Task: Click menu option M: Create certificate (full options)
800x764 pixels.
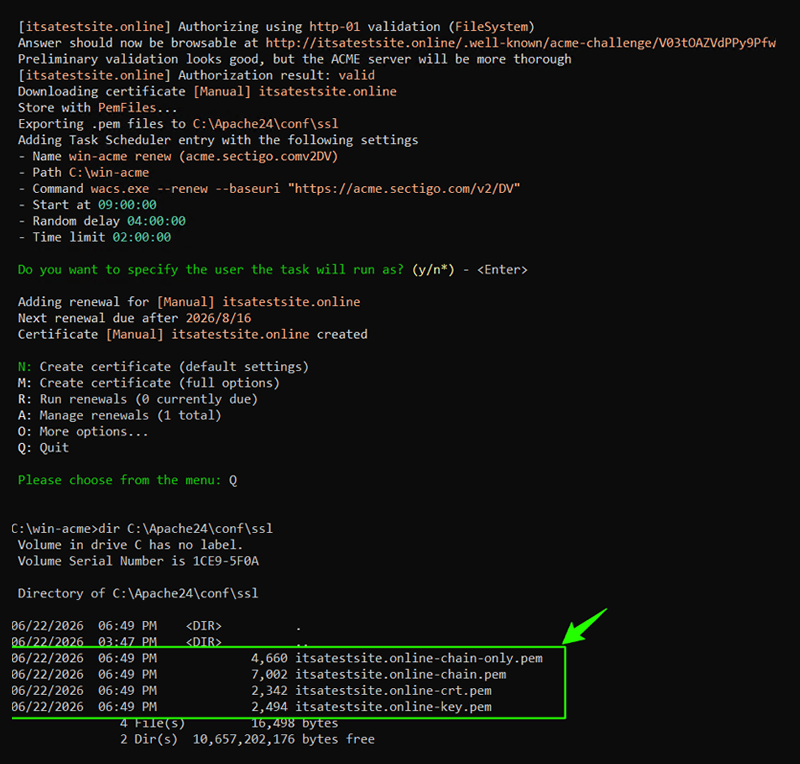Action: pos(149,383)
